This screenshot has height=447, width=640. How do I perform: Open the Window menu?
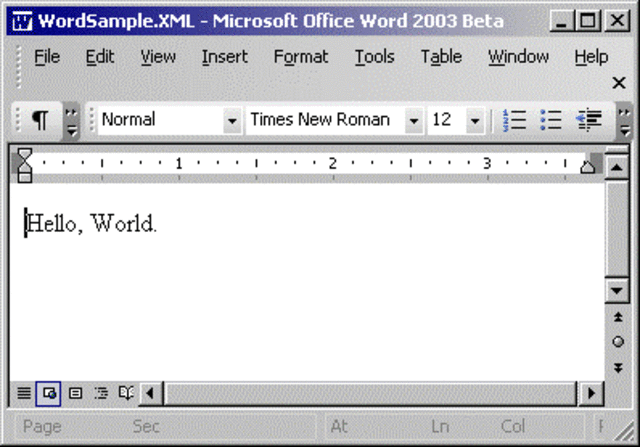(518, 57)
